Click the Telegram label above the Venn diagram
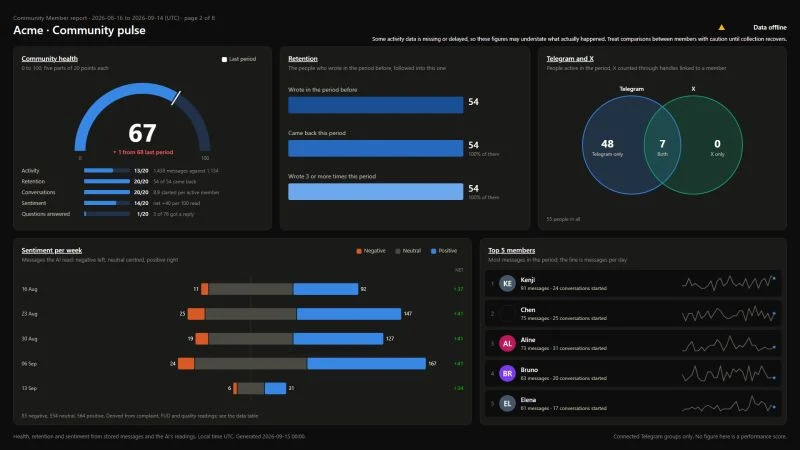Viewport: 800px width, 450px height. tap(632, 89)
